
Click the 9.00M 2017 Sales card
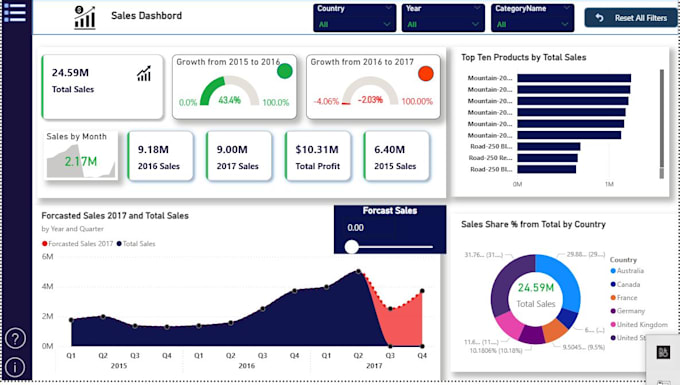239,156
